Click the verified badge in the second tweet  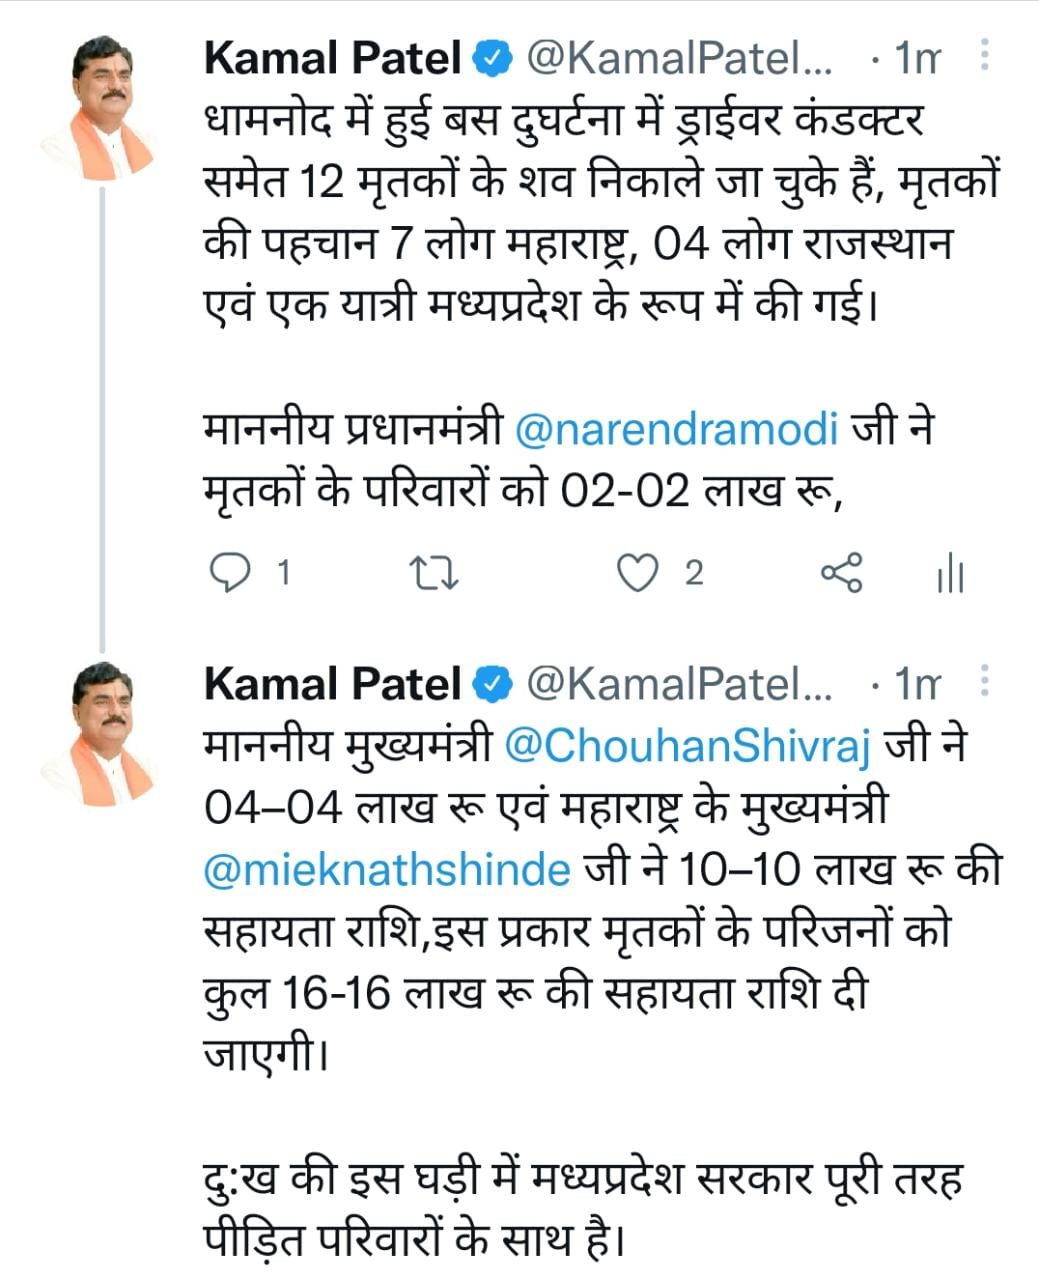click(489, 685)
